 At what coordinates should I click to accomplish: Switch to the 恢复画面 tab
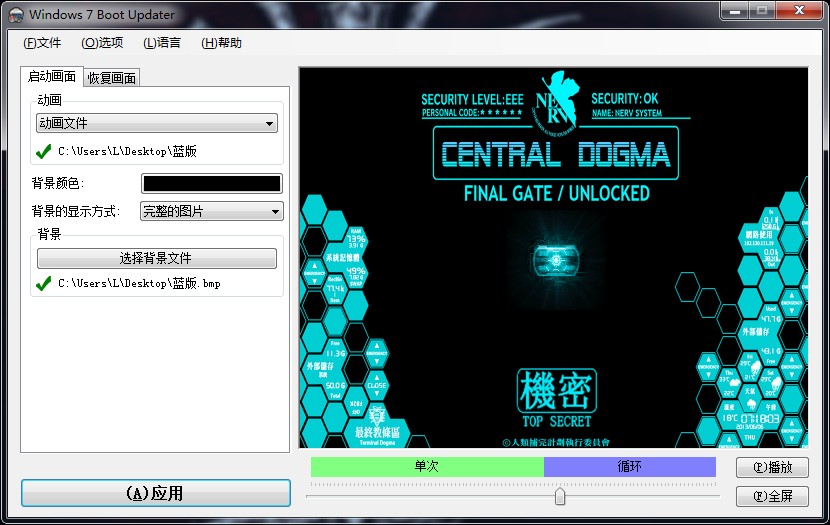(x=112, y=78)
